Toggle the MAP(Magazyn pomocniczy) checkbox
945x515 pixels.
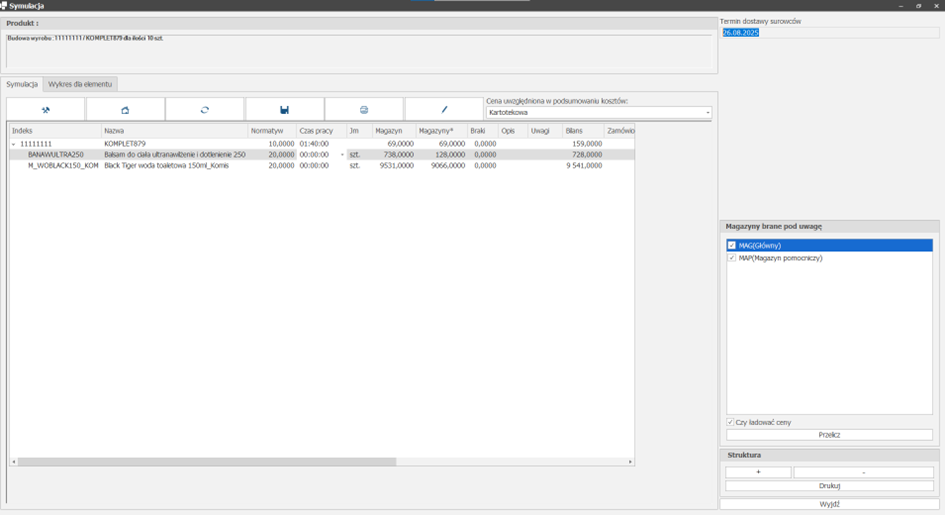pos(732,258)
